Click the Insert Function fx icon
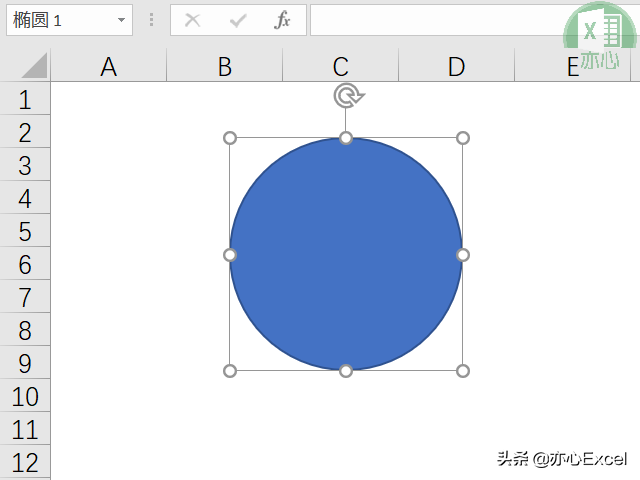 (x=282, y=20)
